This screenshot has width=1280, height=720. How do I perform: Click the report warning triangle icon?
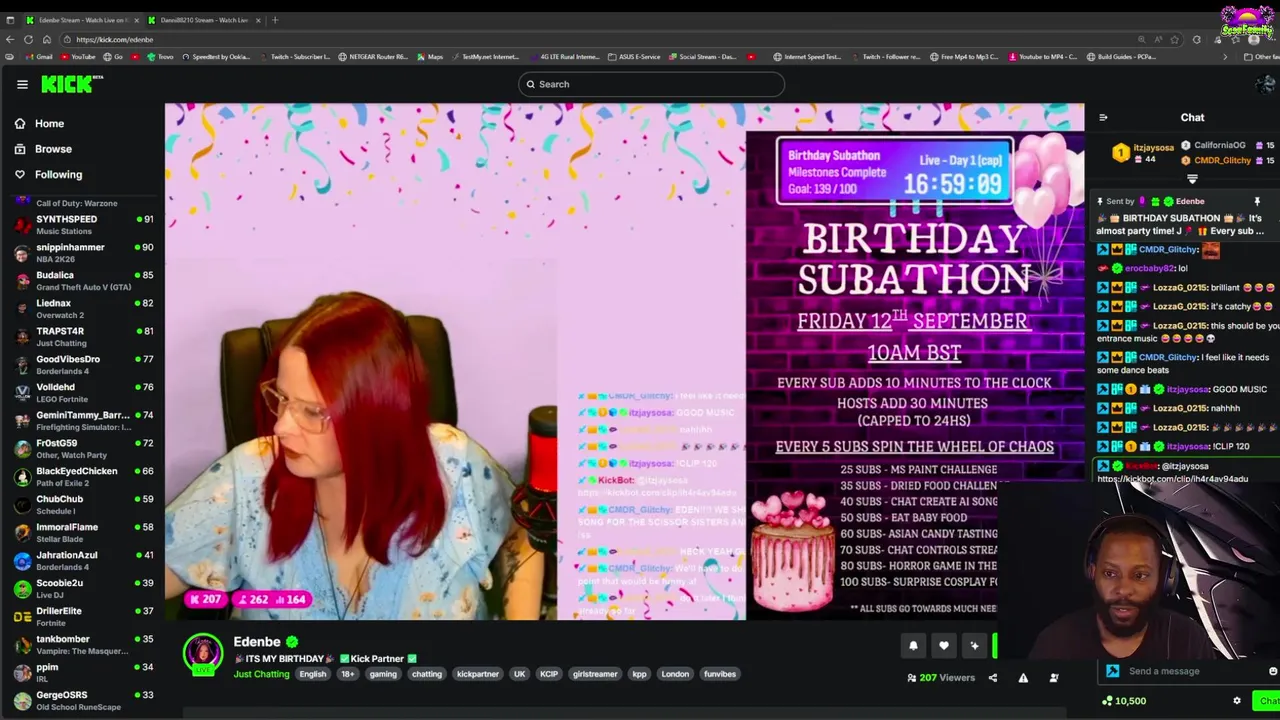point(1023,678)
